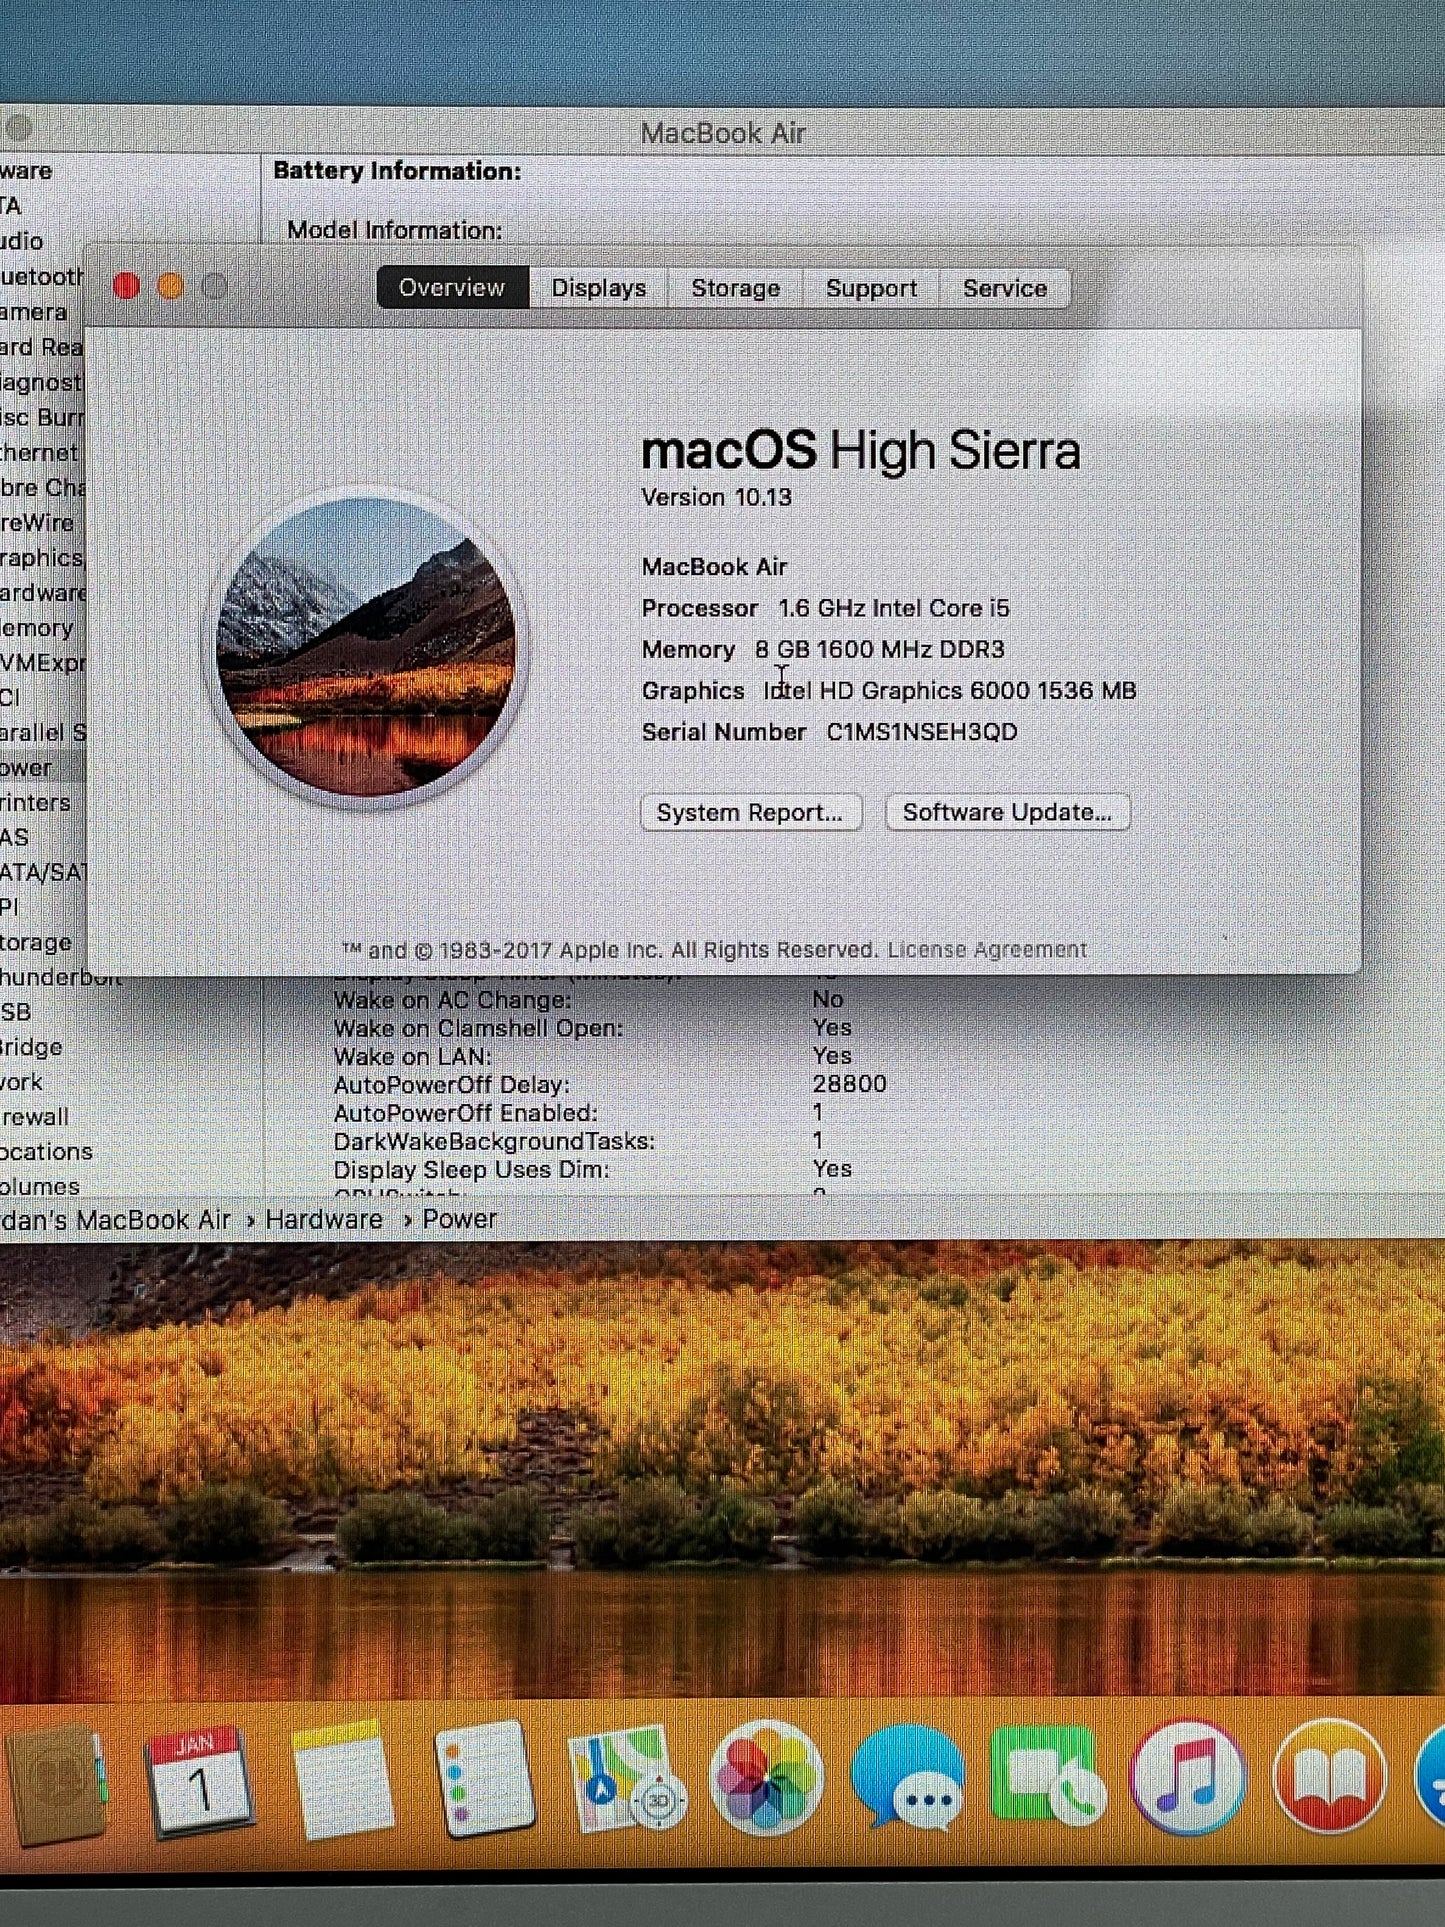
Task: Launch Notes app from the Dock
Action: click(342, 1781)
